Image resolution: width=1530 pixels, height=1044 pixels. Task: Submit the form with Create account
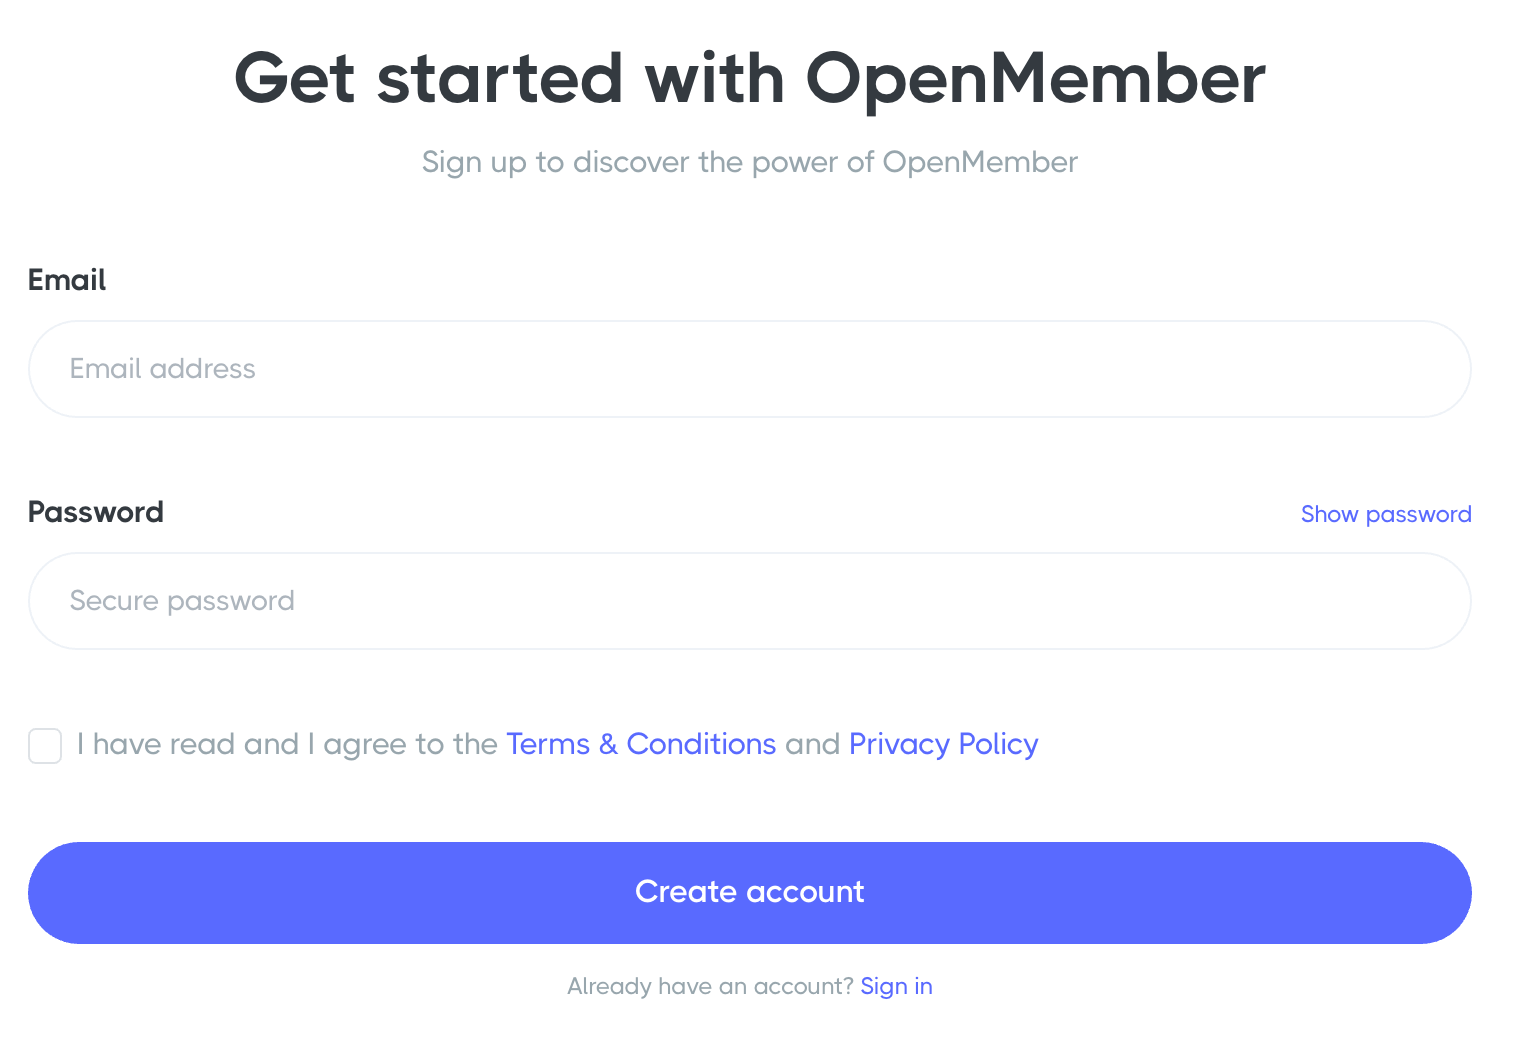[749, 892]
